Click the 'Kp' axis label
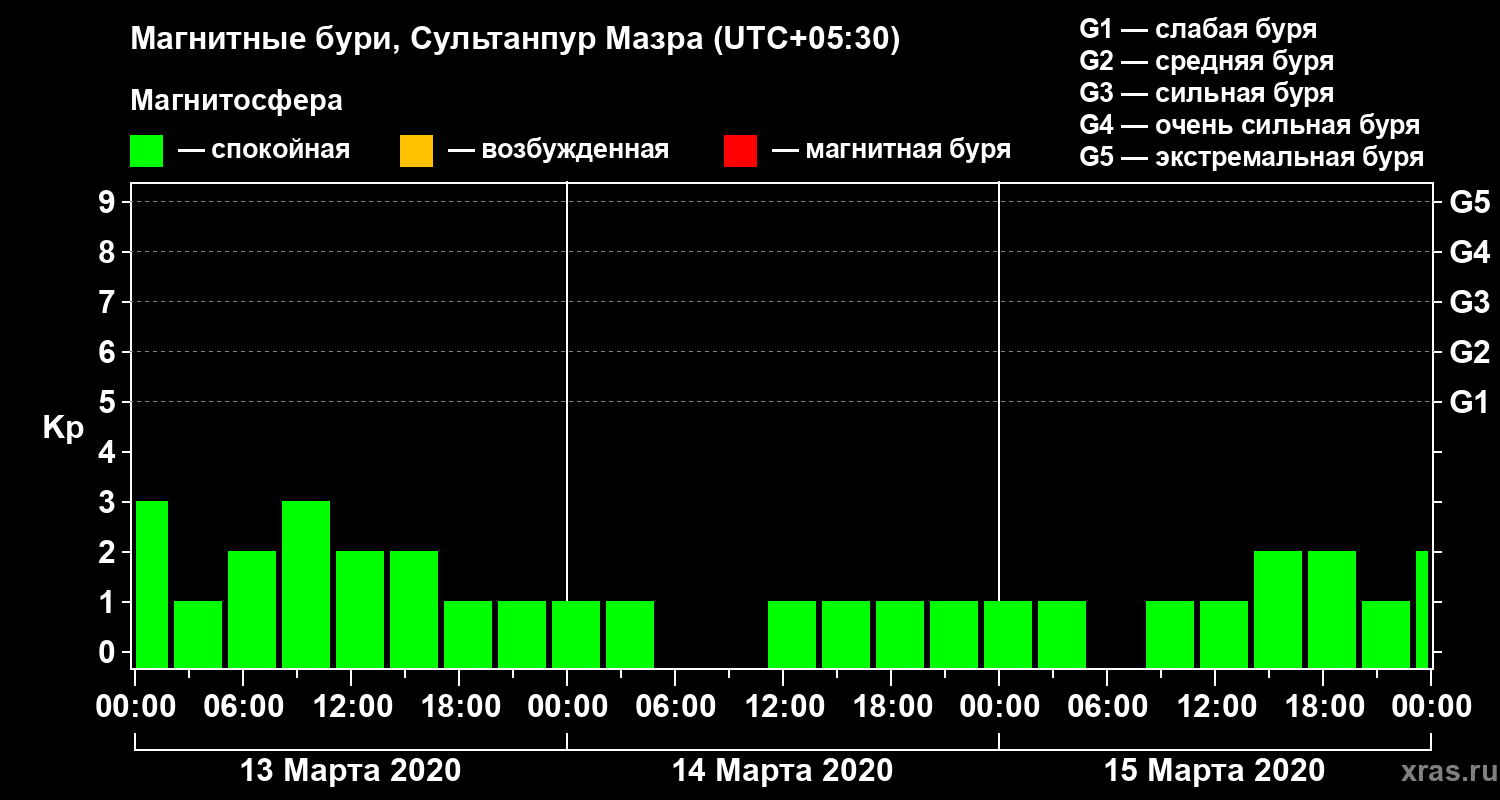 [63, 428]
